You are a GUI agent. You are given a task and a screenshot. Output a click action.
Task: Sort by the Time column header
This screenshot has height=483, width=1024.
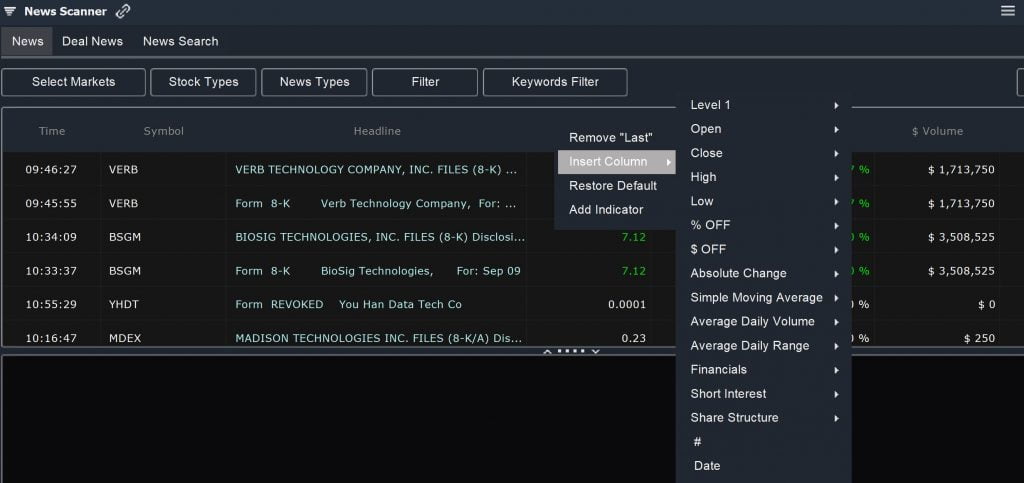click(52, 131)
